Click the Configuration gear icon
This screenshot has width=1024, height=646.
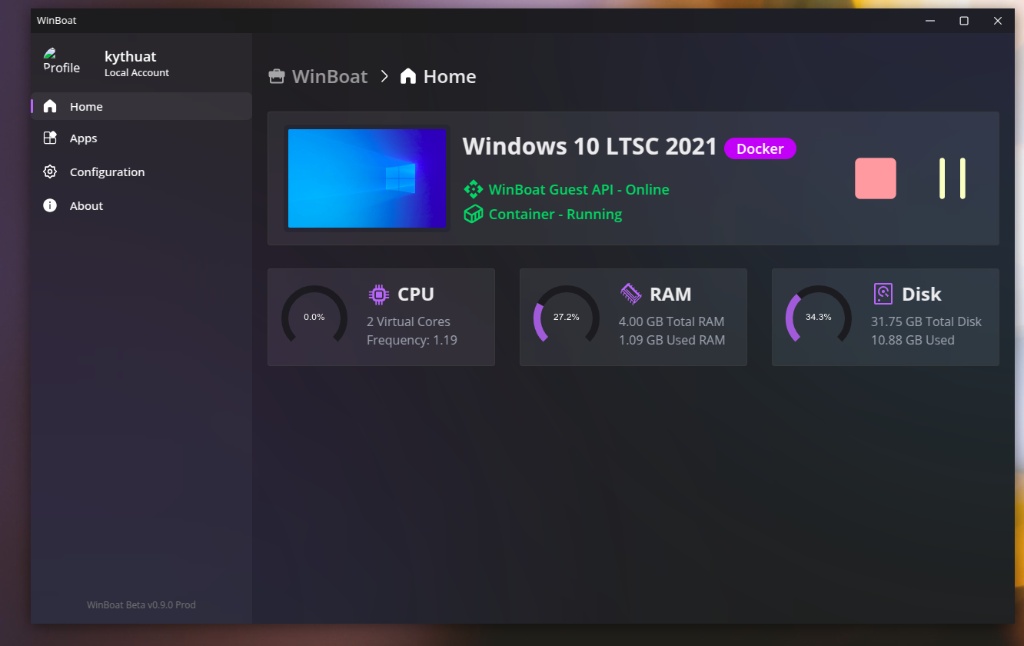click(50, 172)
